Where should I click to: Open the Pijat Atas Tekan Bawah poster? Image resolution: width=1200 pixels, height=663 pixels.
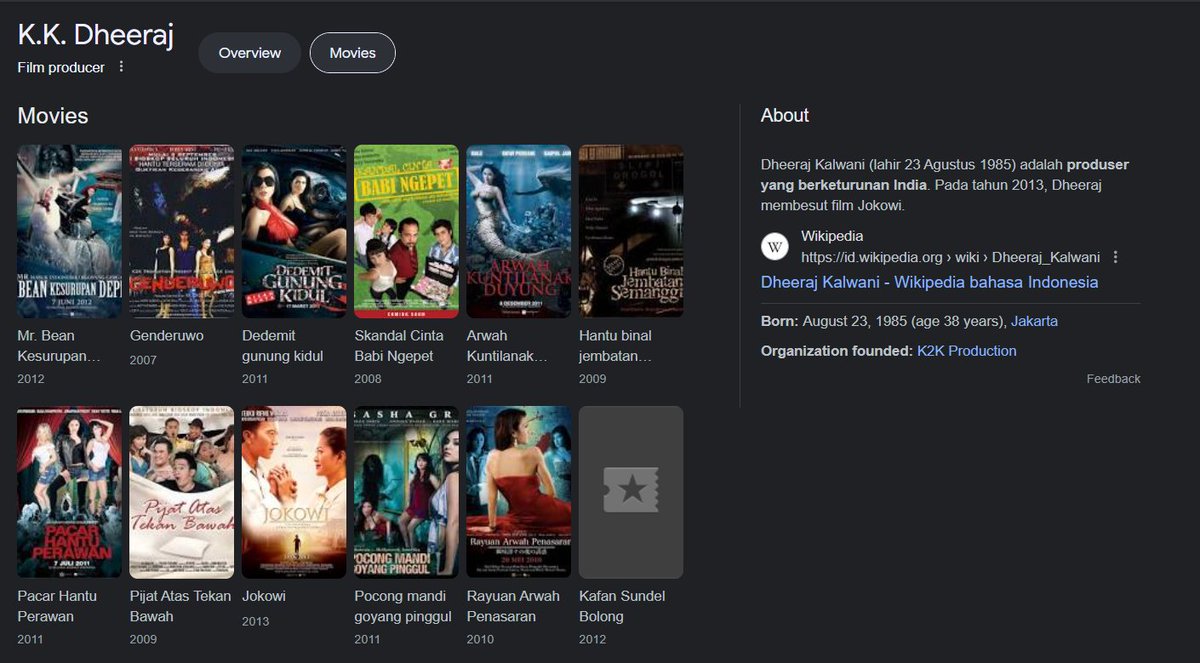[x=182, y=492]
